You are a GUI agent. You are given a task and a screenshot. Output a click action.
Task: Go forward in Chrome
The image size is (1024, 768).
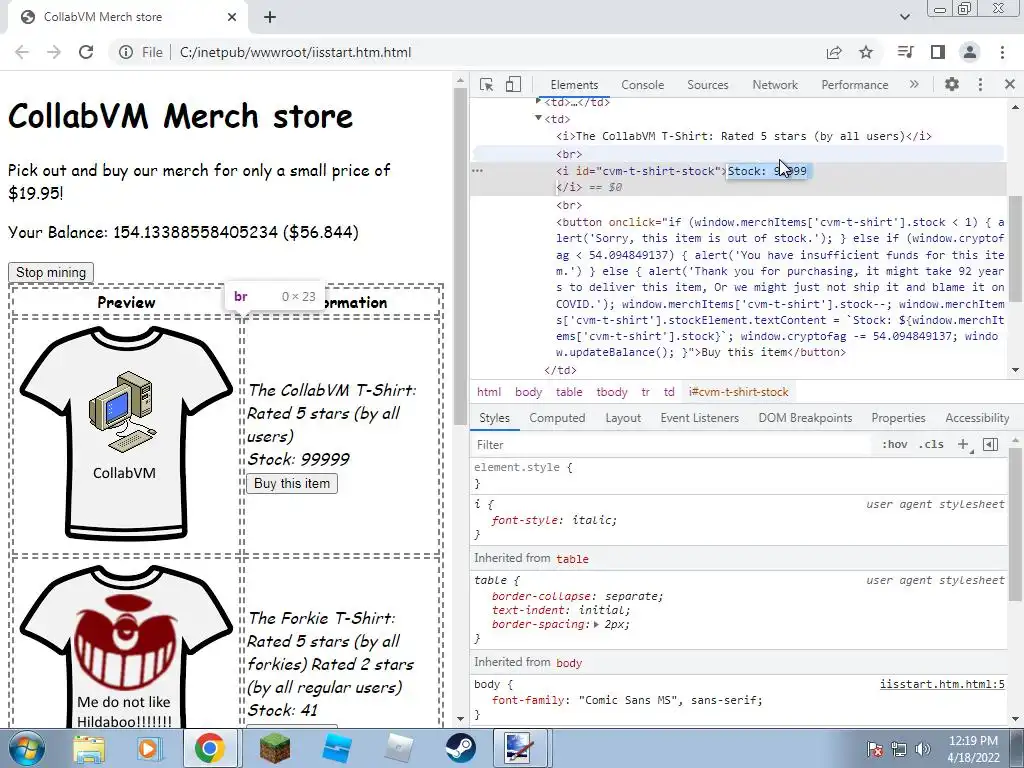coord(54,52)
